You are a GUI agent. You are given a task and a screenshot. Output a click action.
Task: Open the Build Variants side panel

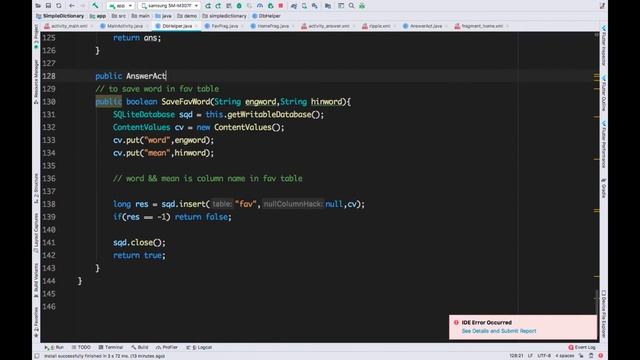[x=36, y=280]
